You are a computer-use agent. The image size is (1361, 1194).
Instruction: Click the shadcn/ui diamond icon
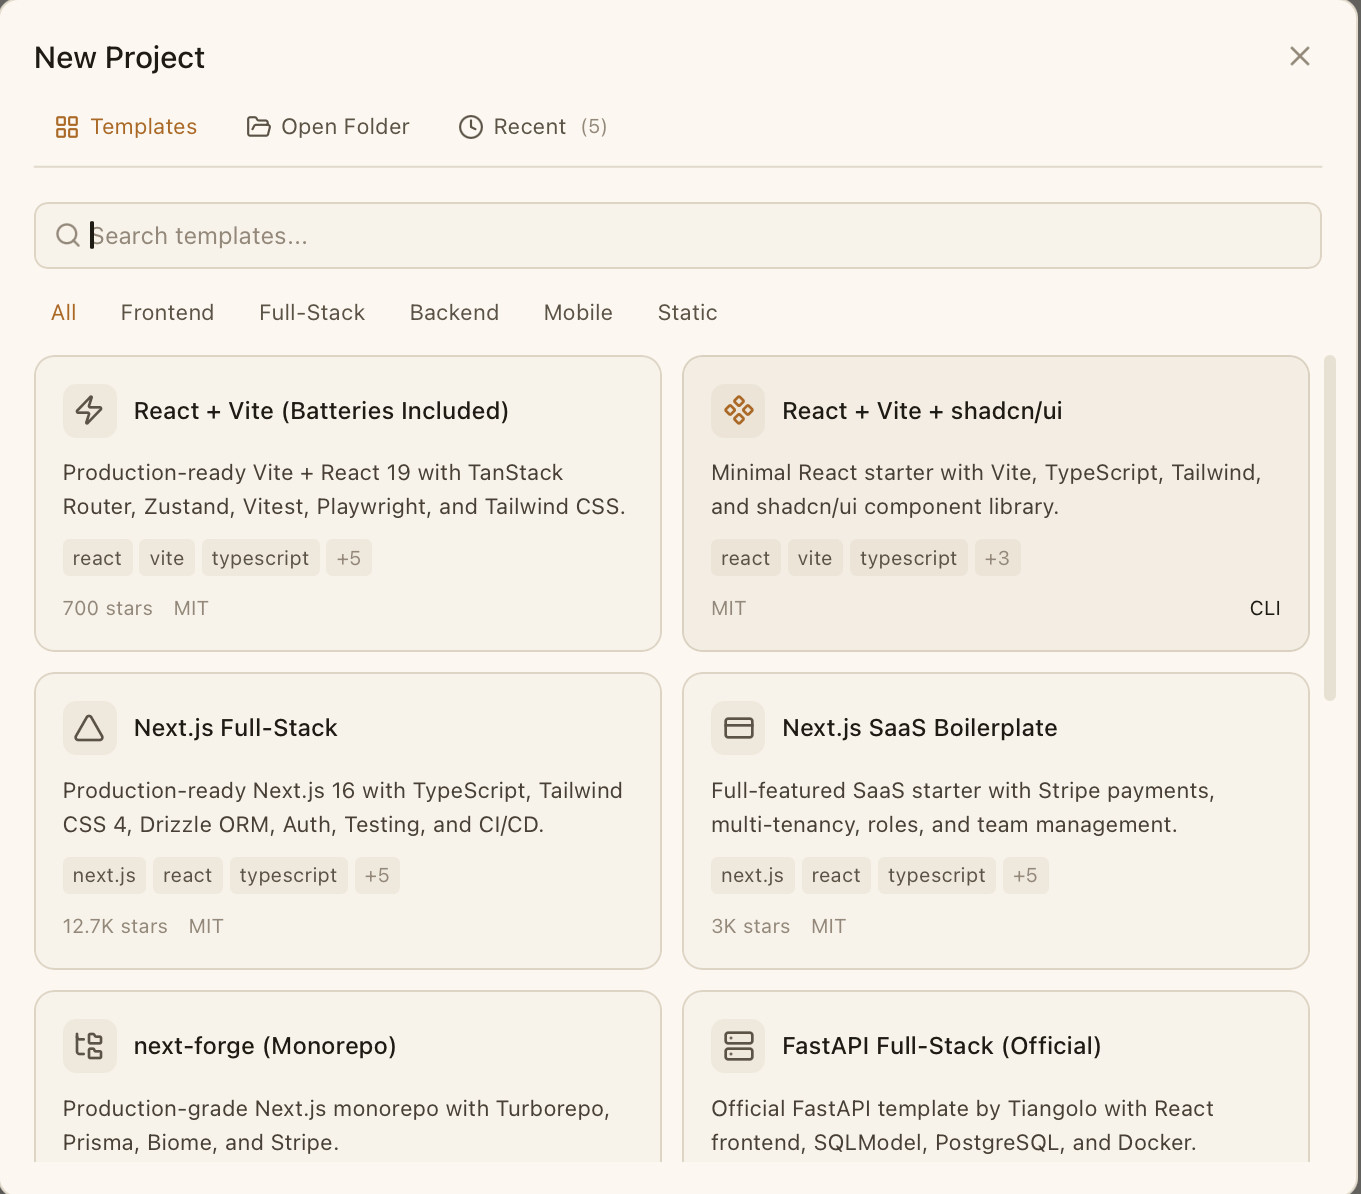[737, 410]
